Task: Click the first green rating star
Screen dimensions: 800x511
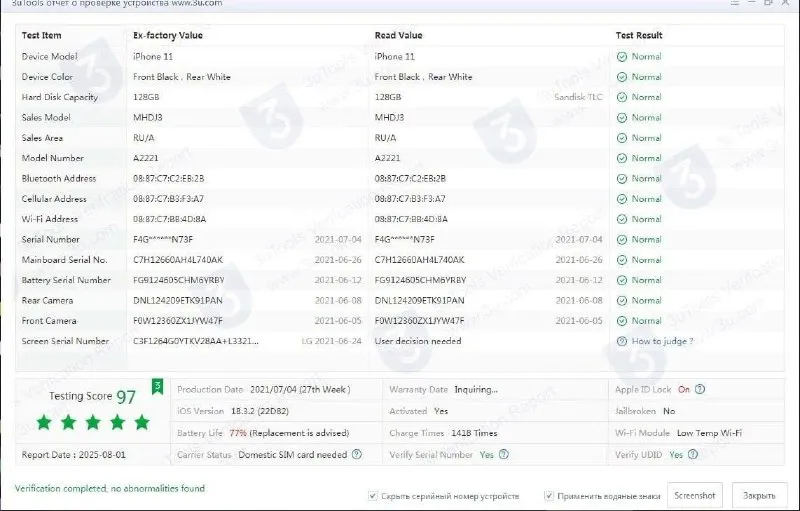Action: 44,422
